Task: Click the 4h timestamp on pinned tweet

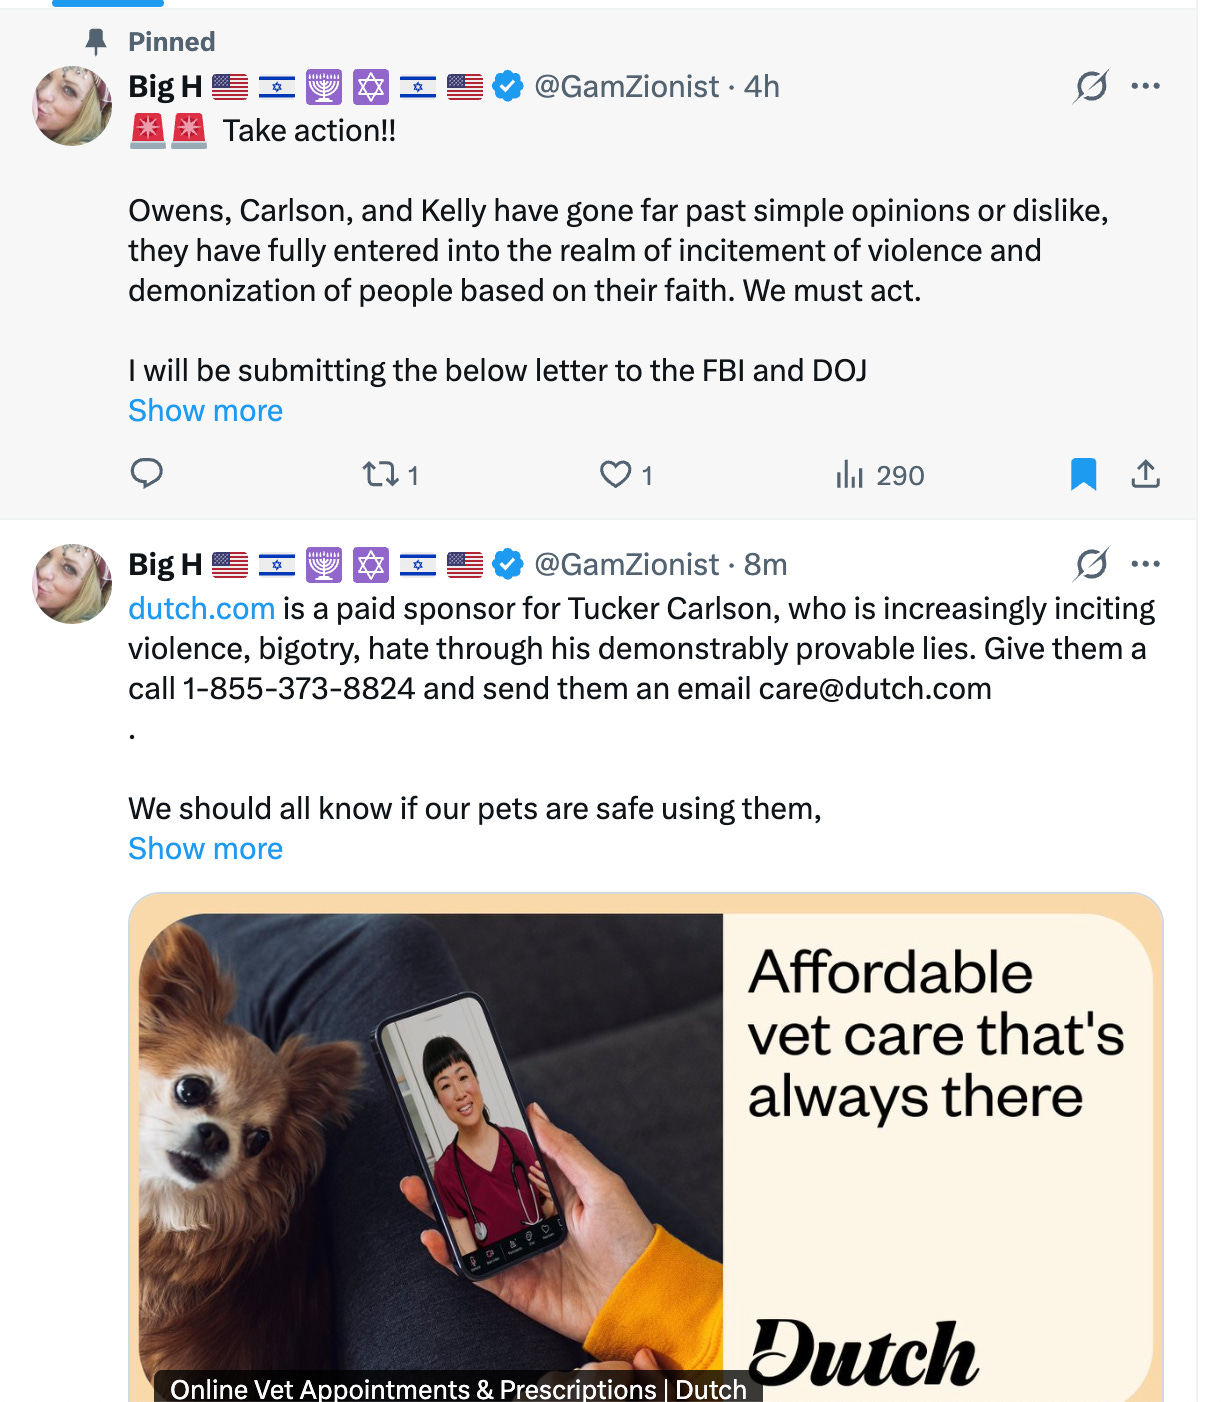Action: coord(761,87)
